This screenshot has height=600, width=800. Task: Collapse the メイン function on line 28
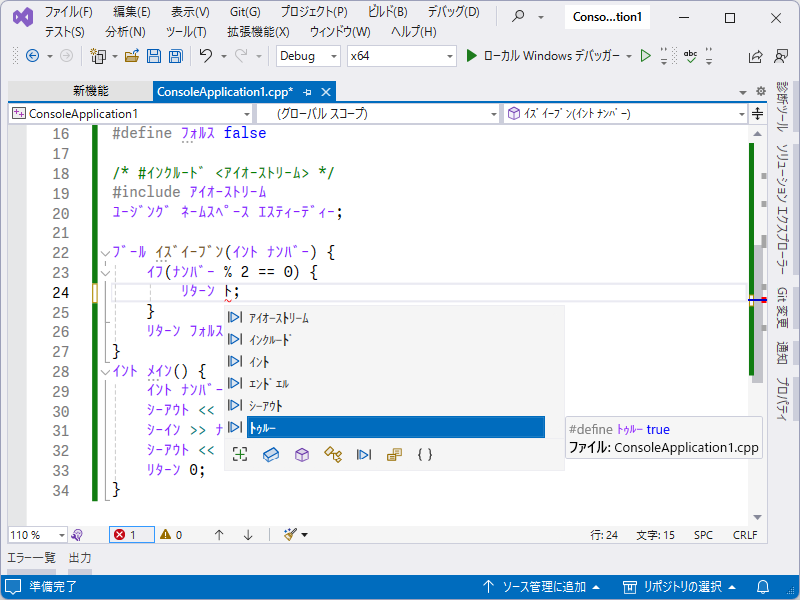105,370
